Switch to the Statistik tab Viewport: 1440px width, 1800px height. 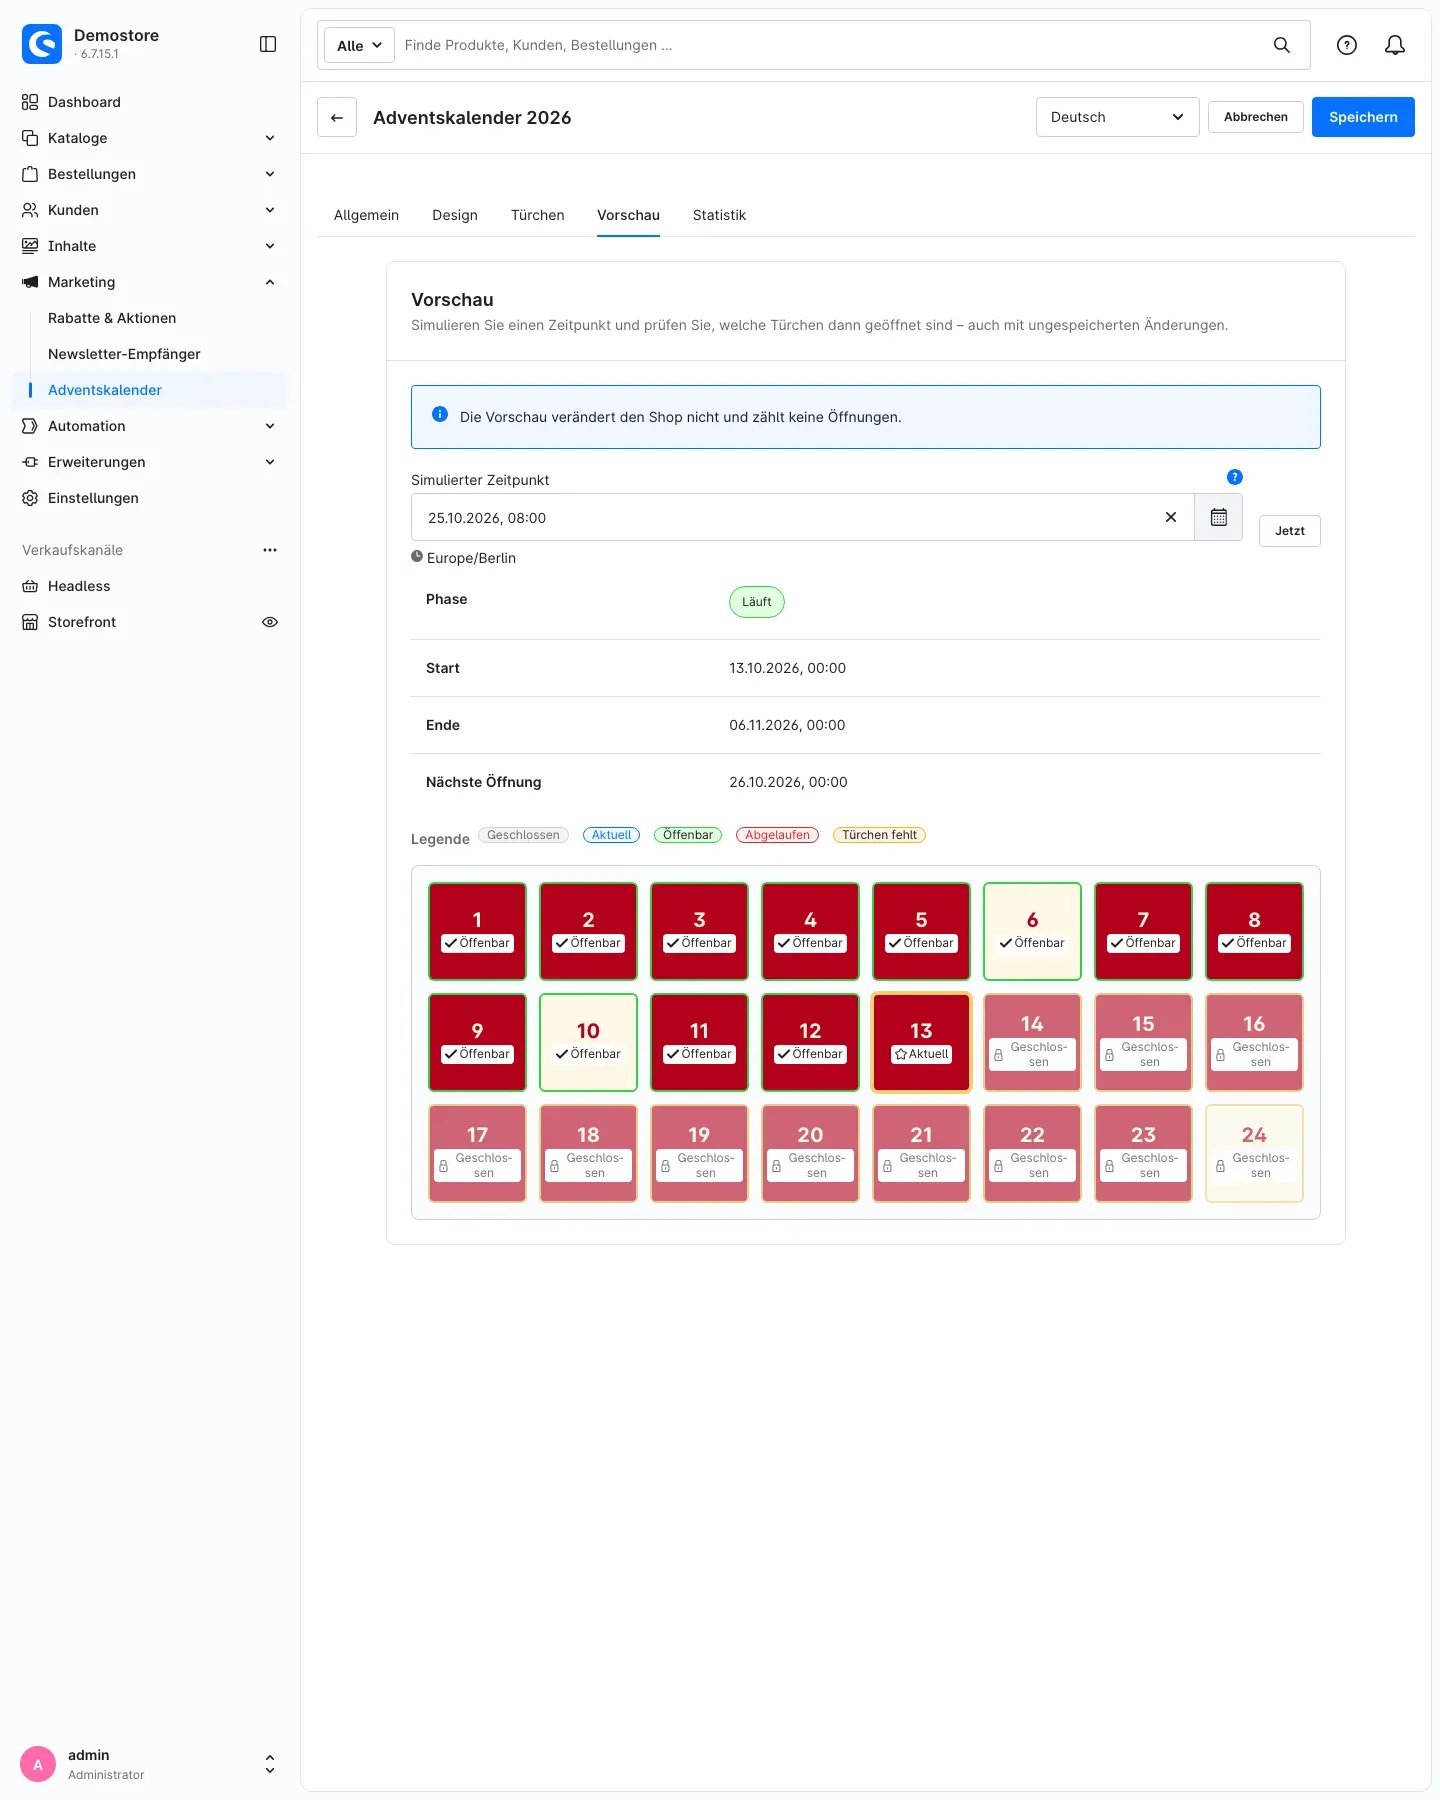click(719, 215)
